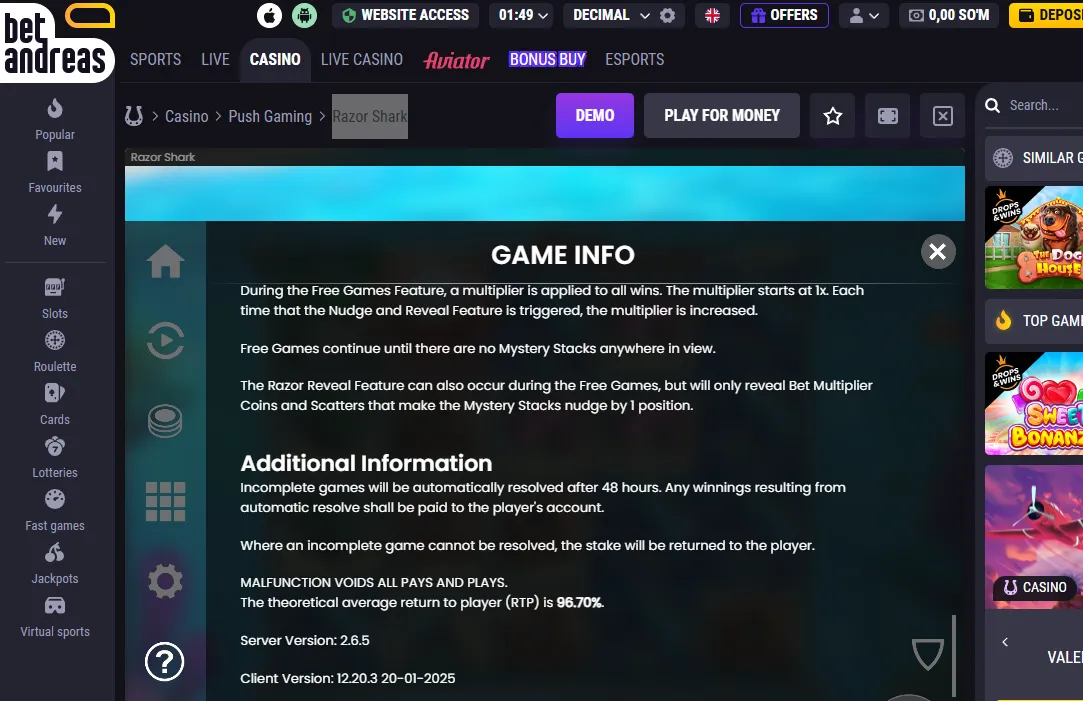Go to the Live tab
The width and height of the screenshot is (1083, 701).
tap(215, 59)
